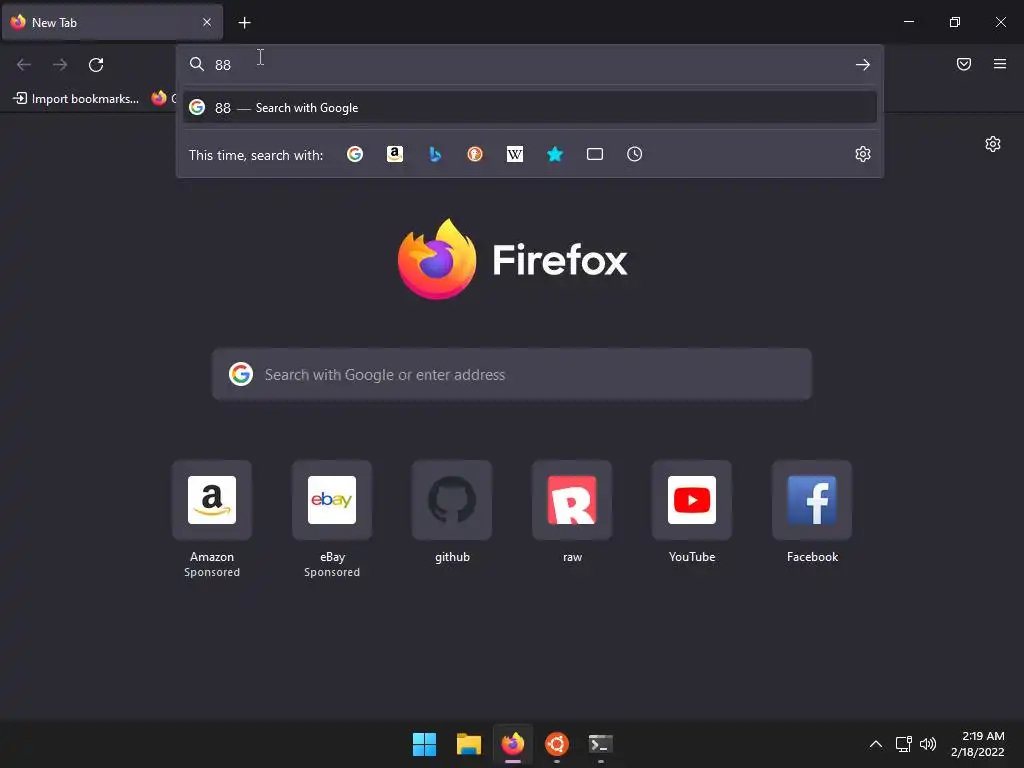Screen dimensions: 1024x768
Task: Open the Windows Start menu
Action: [x=424, y=744]
